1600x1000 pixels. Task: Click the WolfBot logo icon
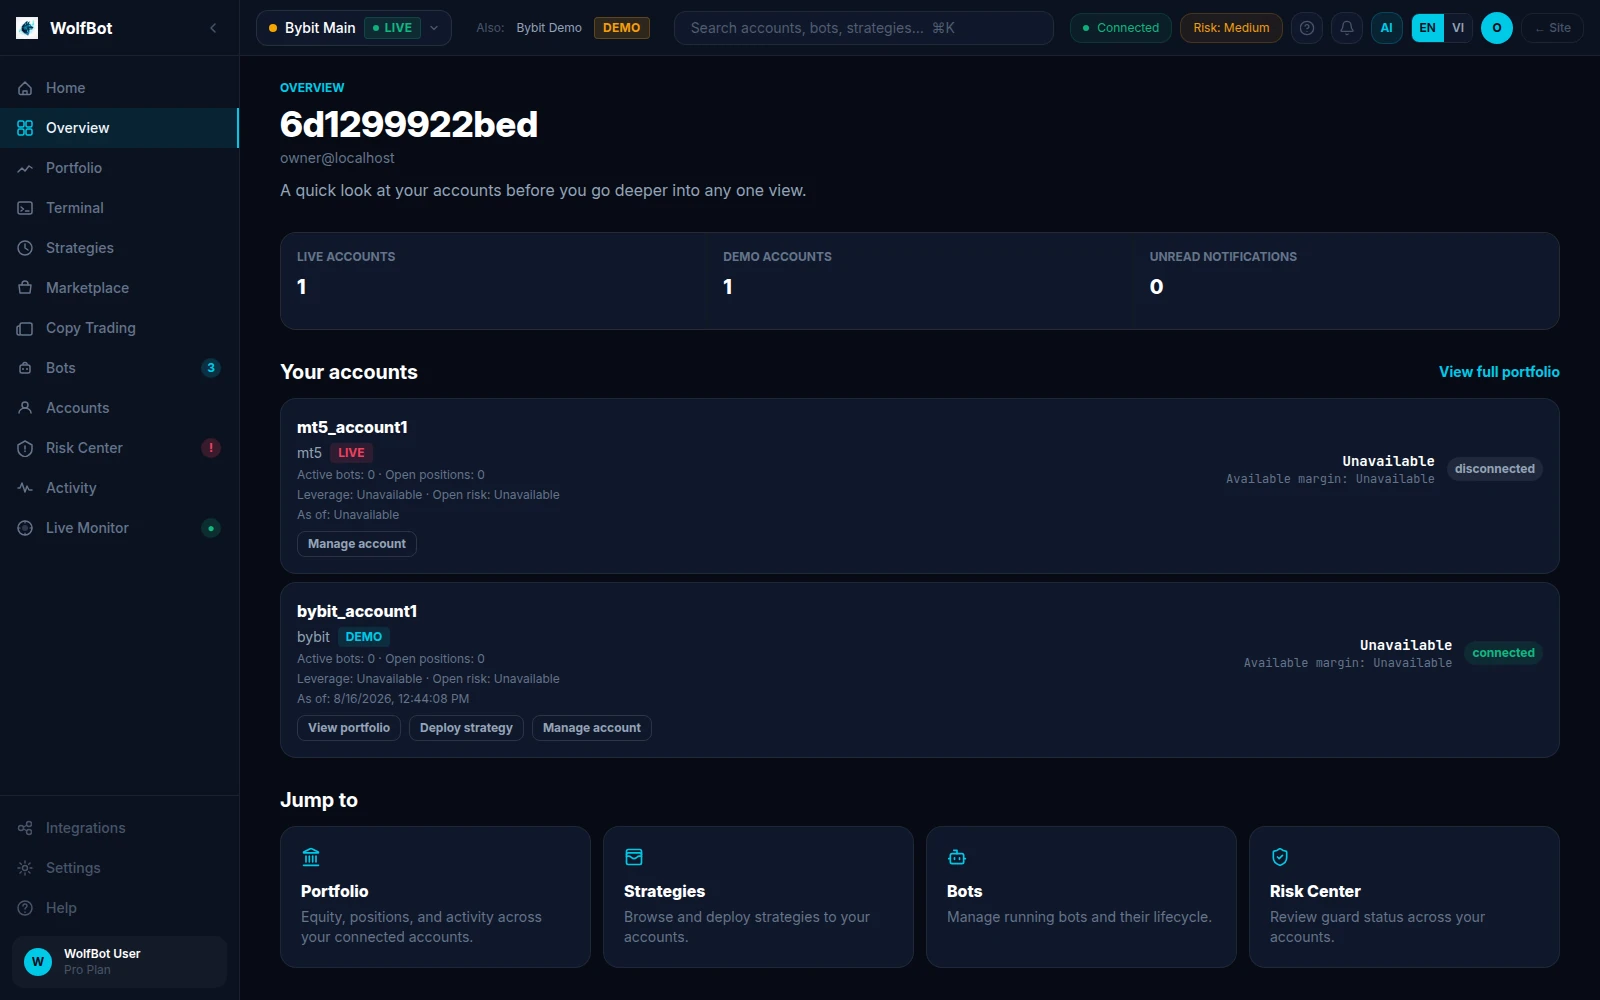[x=27, y=28]
